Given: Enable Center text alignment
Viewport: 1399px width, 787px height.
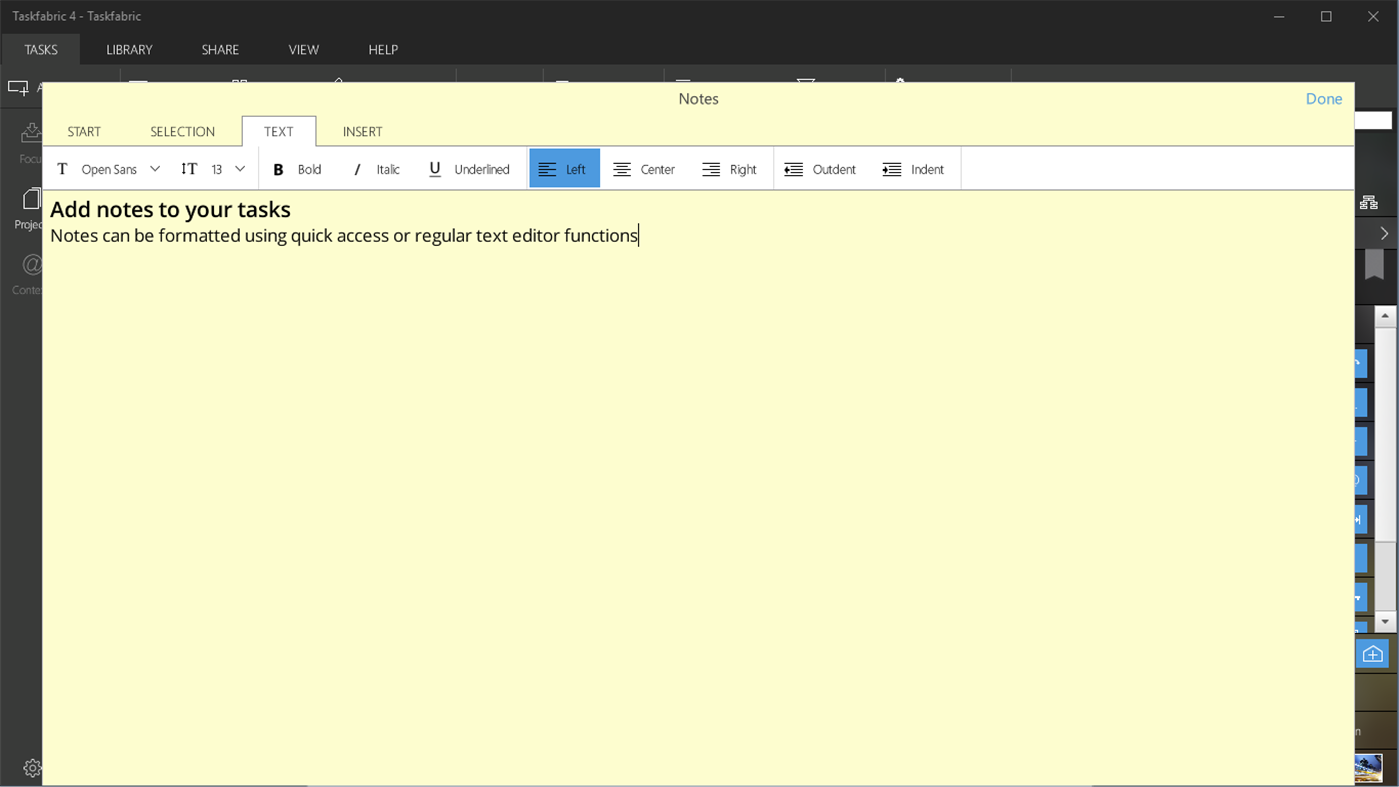Looking at the screenshot, I should [643, 168].
